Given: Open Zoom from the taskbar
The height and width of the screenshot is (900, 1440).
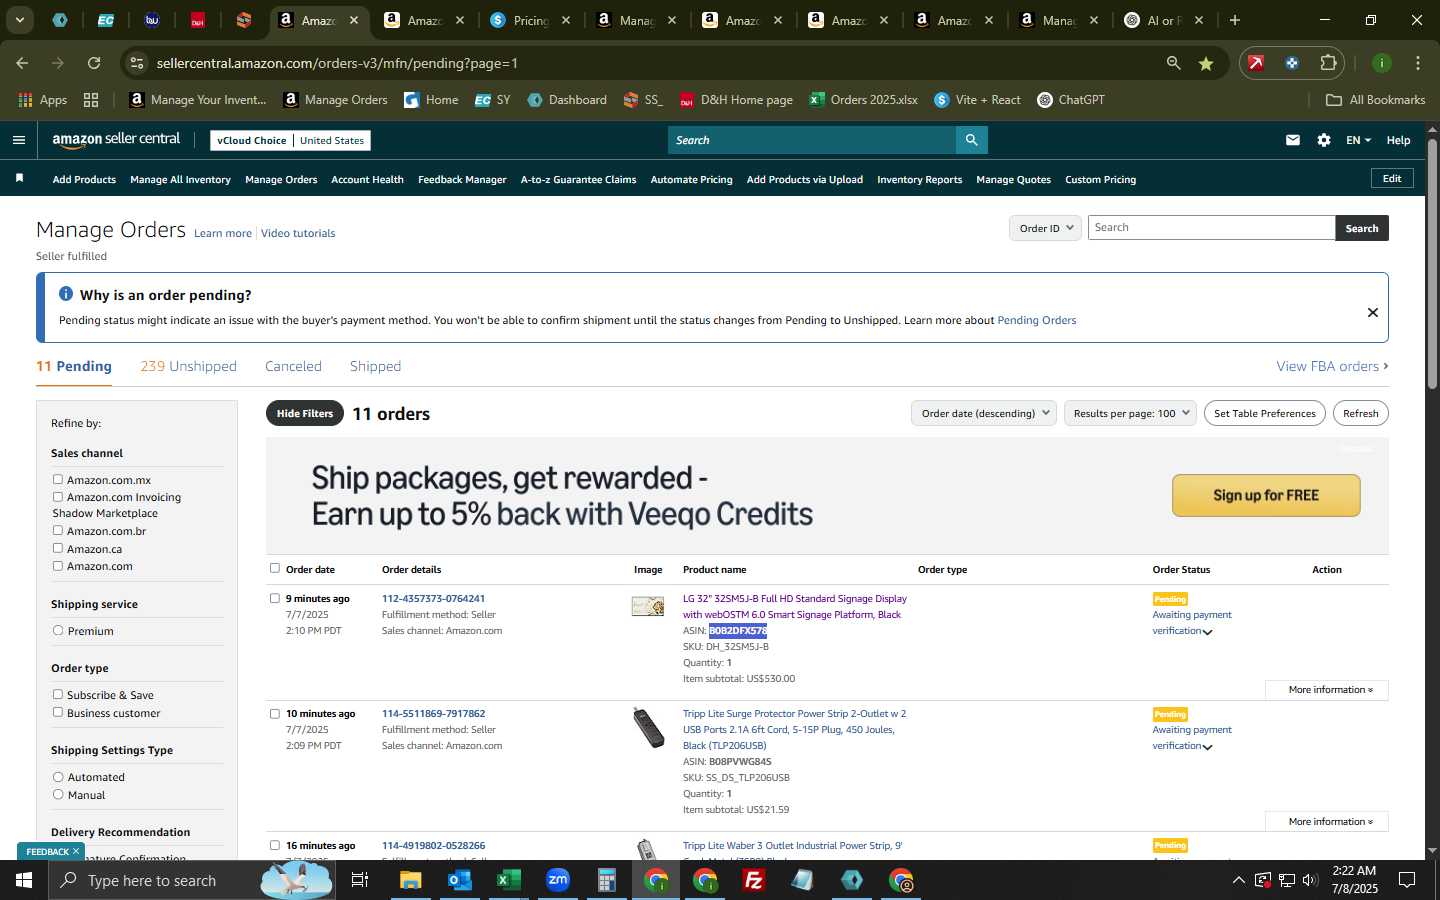Looking at the screenshot, I should (x=558, y=880).
